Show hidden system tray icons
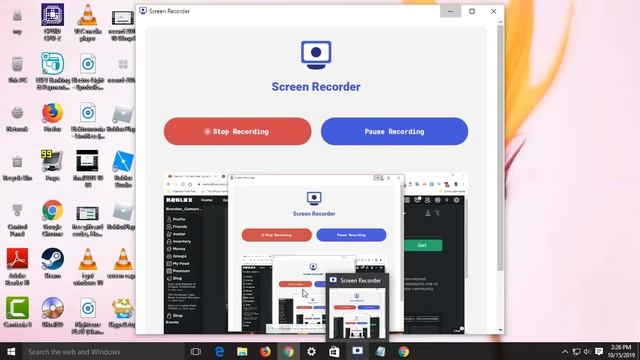 coord(565,351)
